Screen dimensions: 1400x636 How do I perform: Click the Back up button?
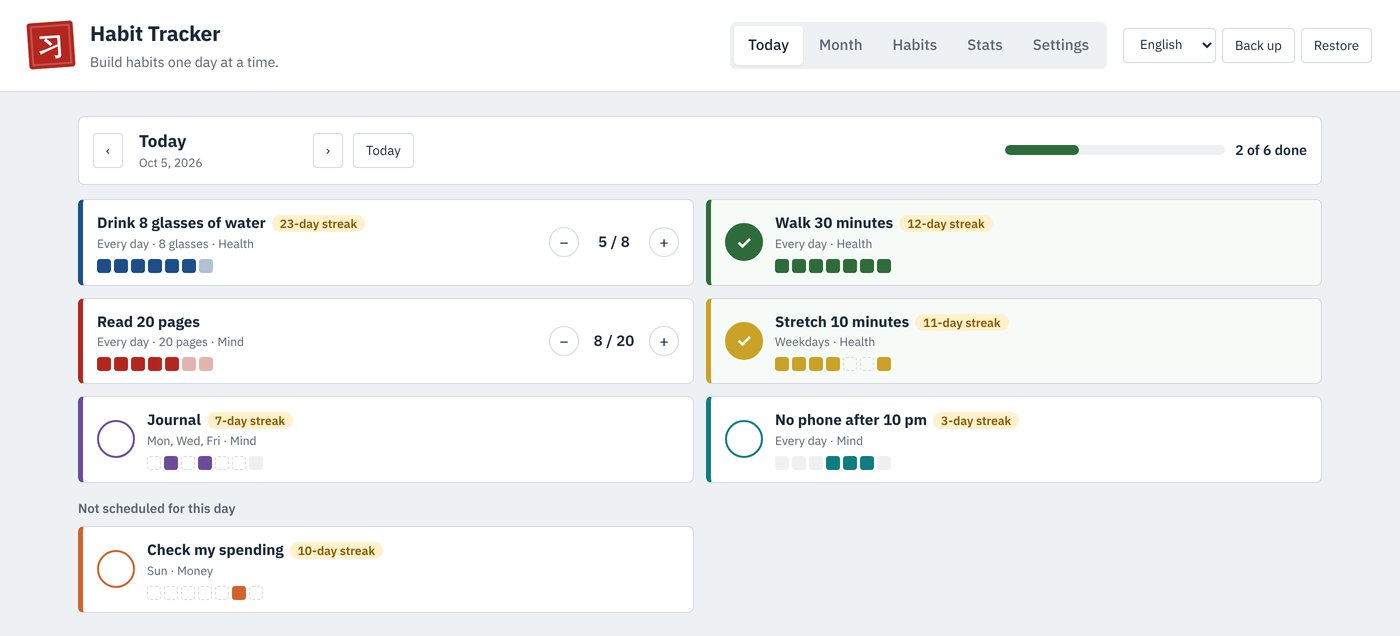[x=1258, y=45]
